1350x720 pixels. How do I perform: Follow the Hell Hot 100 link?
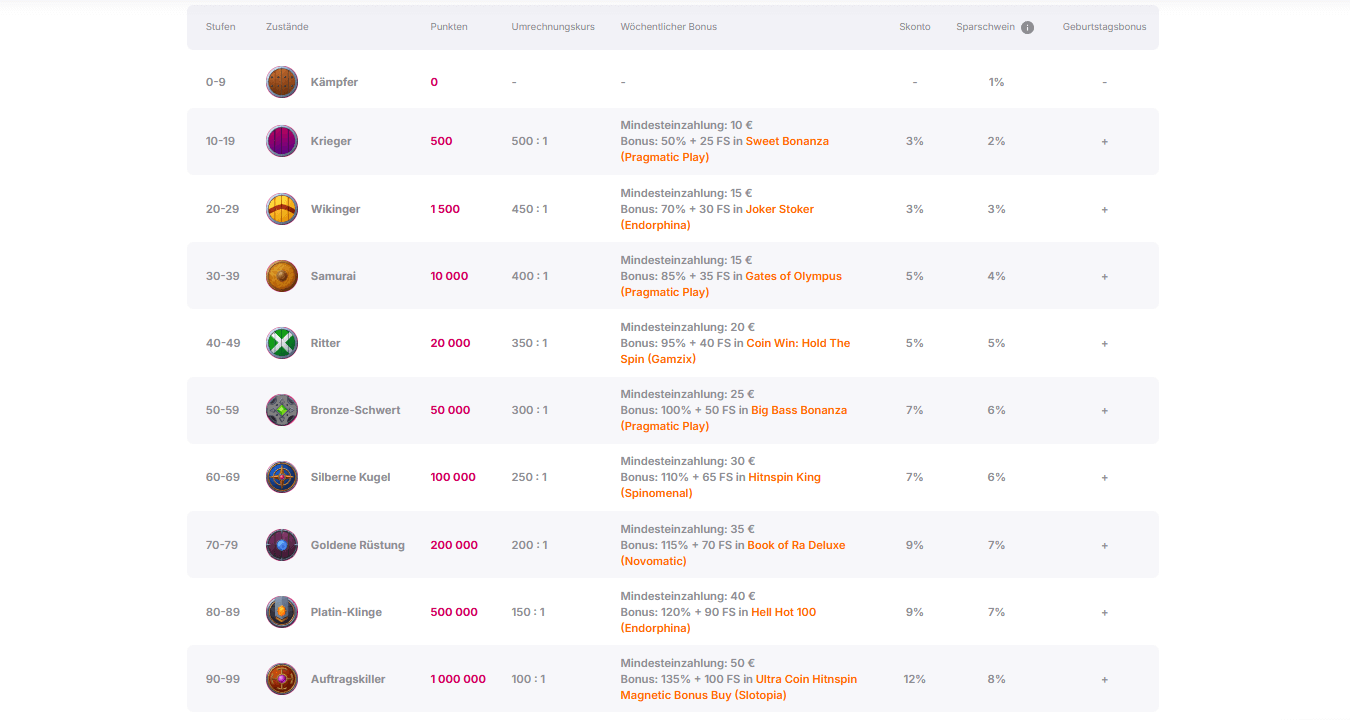783,612
